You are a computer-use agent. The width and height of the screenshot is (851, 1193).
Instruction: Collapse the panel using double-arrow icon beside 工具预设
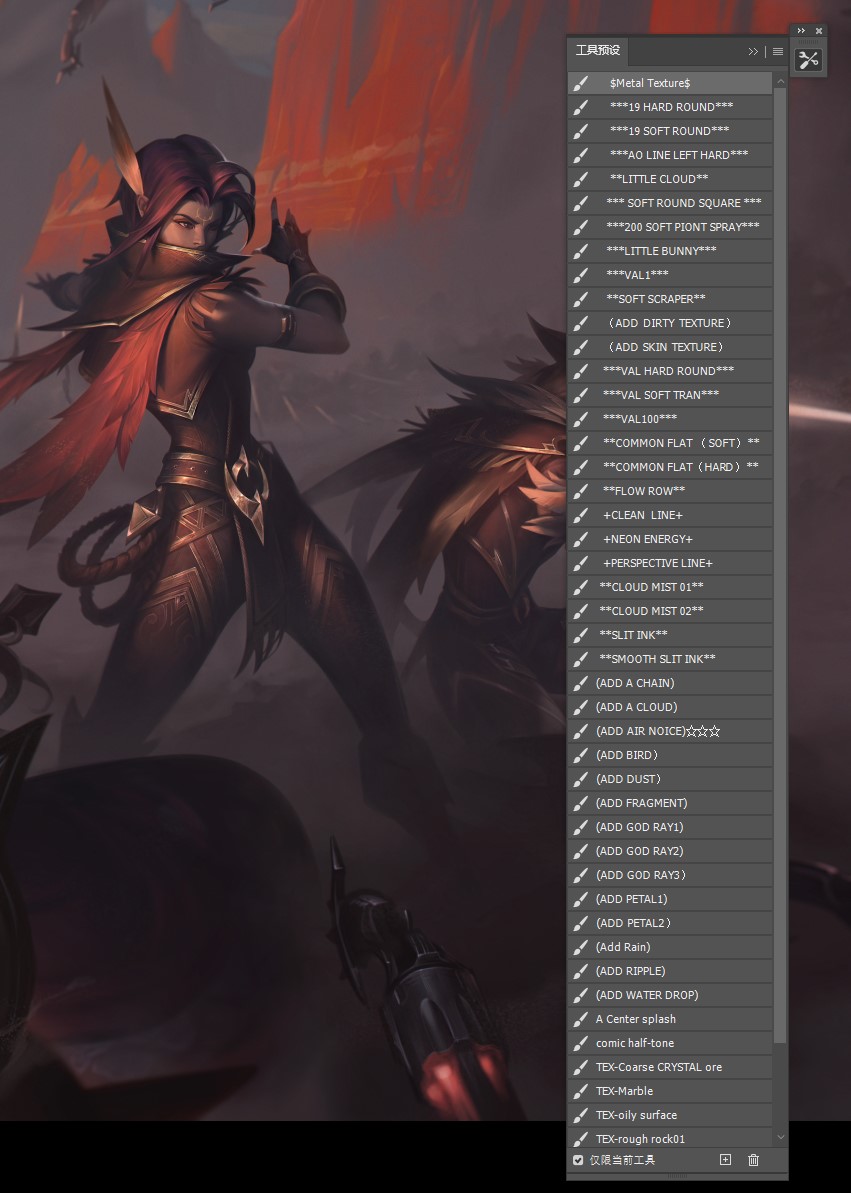click(x=753, y=52)
